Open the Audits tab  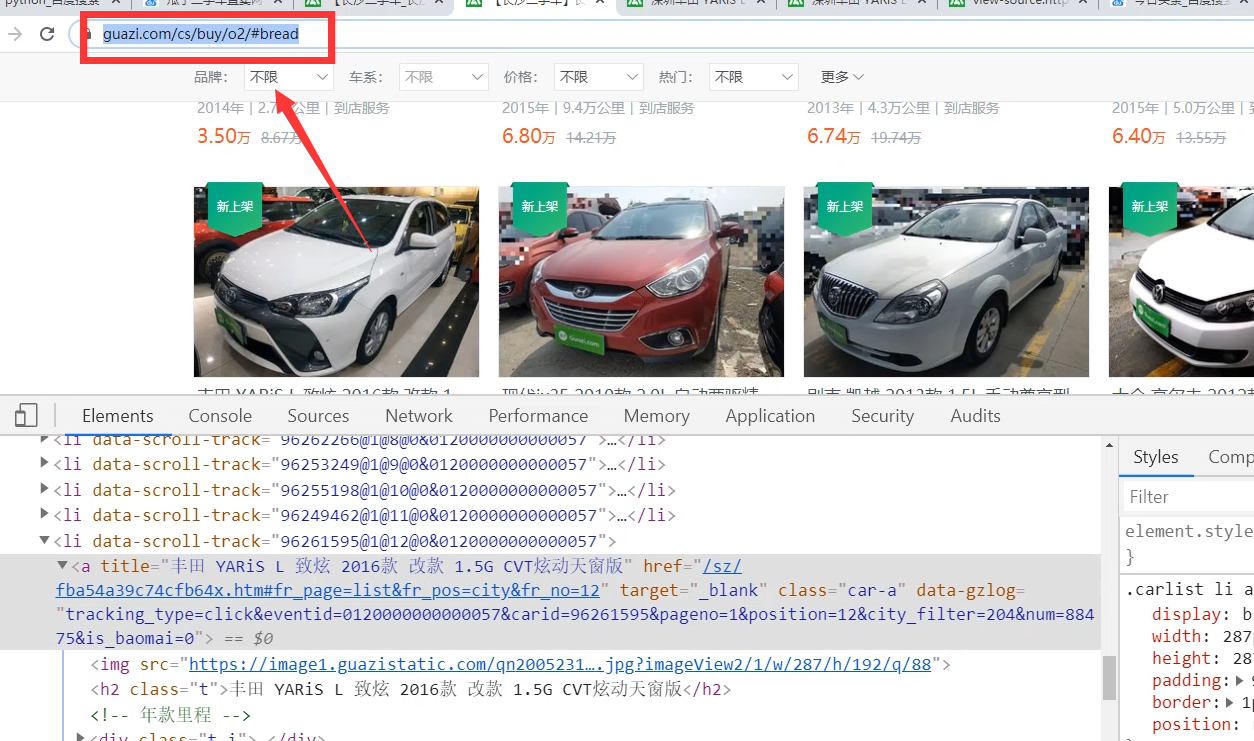pos(975,416)
